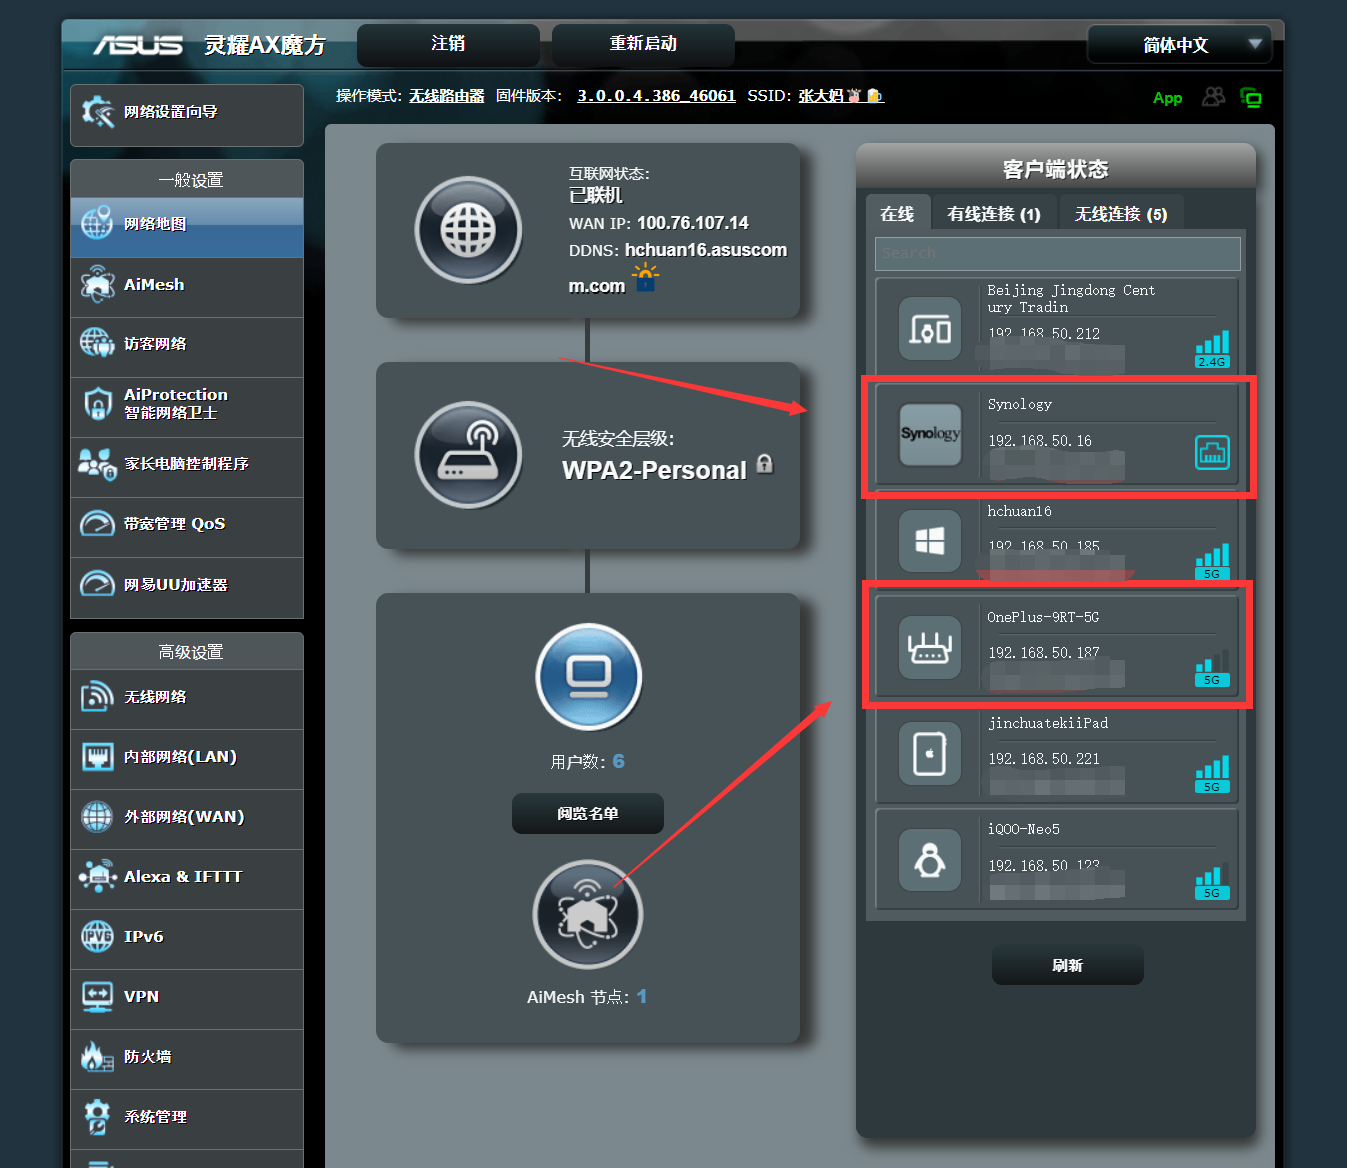Click the SSID 张大妈 link
The height and width of the screenshot is (1168, 1347).
tap(841, 96)
